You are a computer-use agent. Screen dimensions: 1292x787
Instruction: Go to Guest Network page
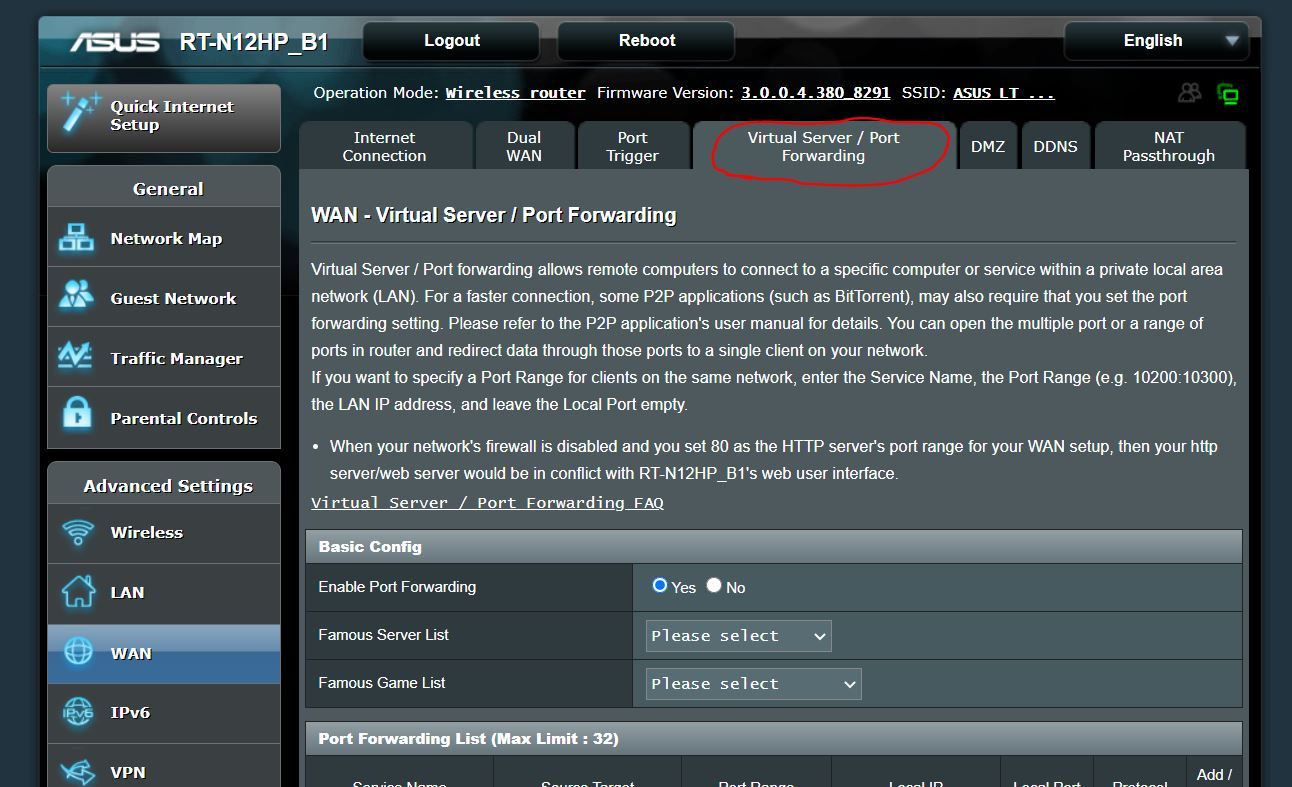click(164, 298)
